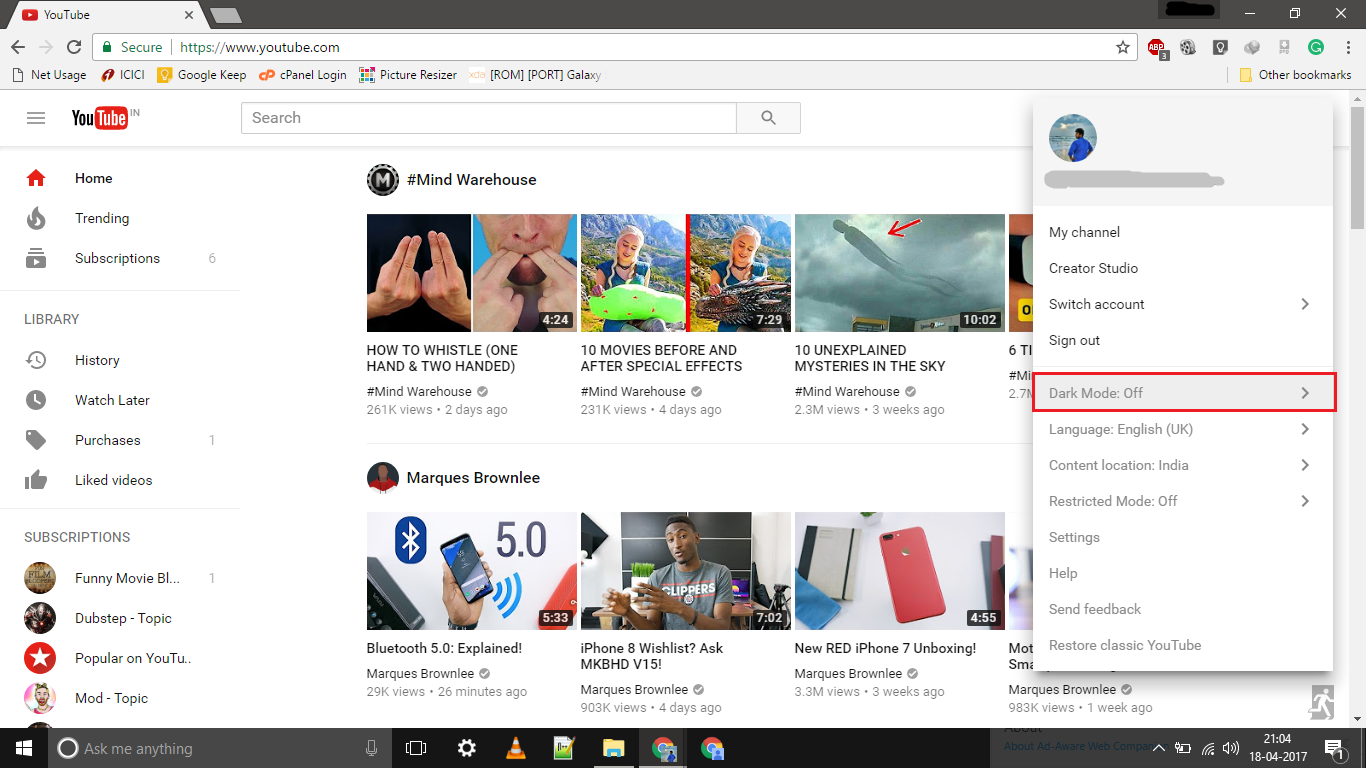Open iPhone 8 Wishlist video thumbnail
The image size is (1366, 768).
coord(686,571)
